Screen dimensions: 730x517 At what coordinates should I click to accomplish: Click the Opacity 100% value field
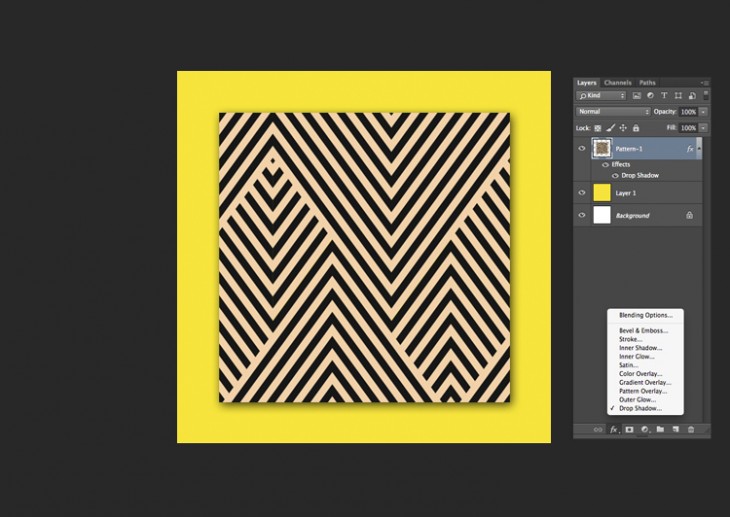click(x=688, y=112)
